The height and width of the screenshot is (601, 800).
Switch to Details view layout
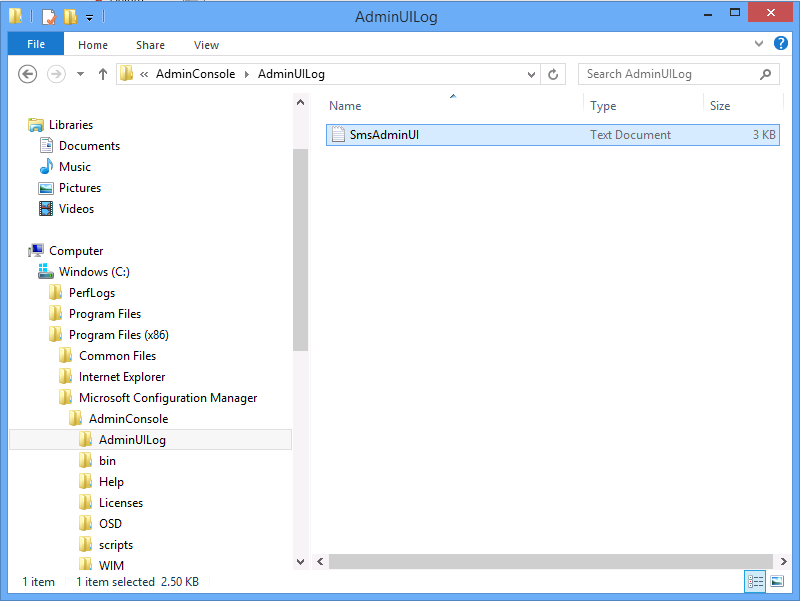[755, 581]
